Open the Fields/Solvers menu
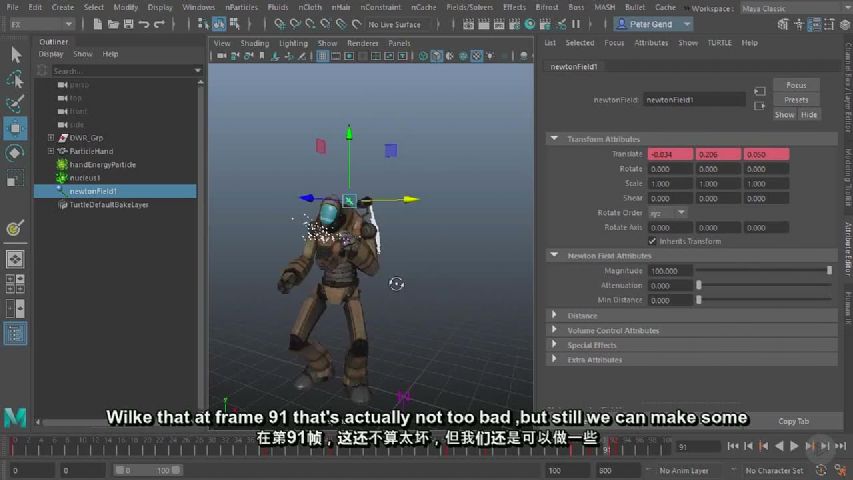This screenshot has height=480, width=853. (x=469, y=7)
